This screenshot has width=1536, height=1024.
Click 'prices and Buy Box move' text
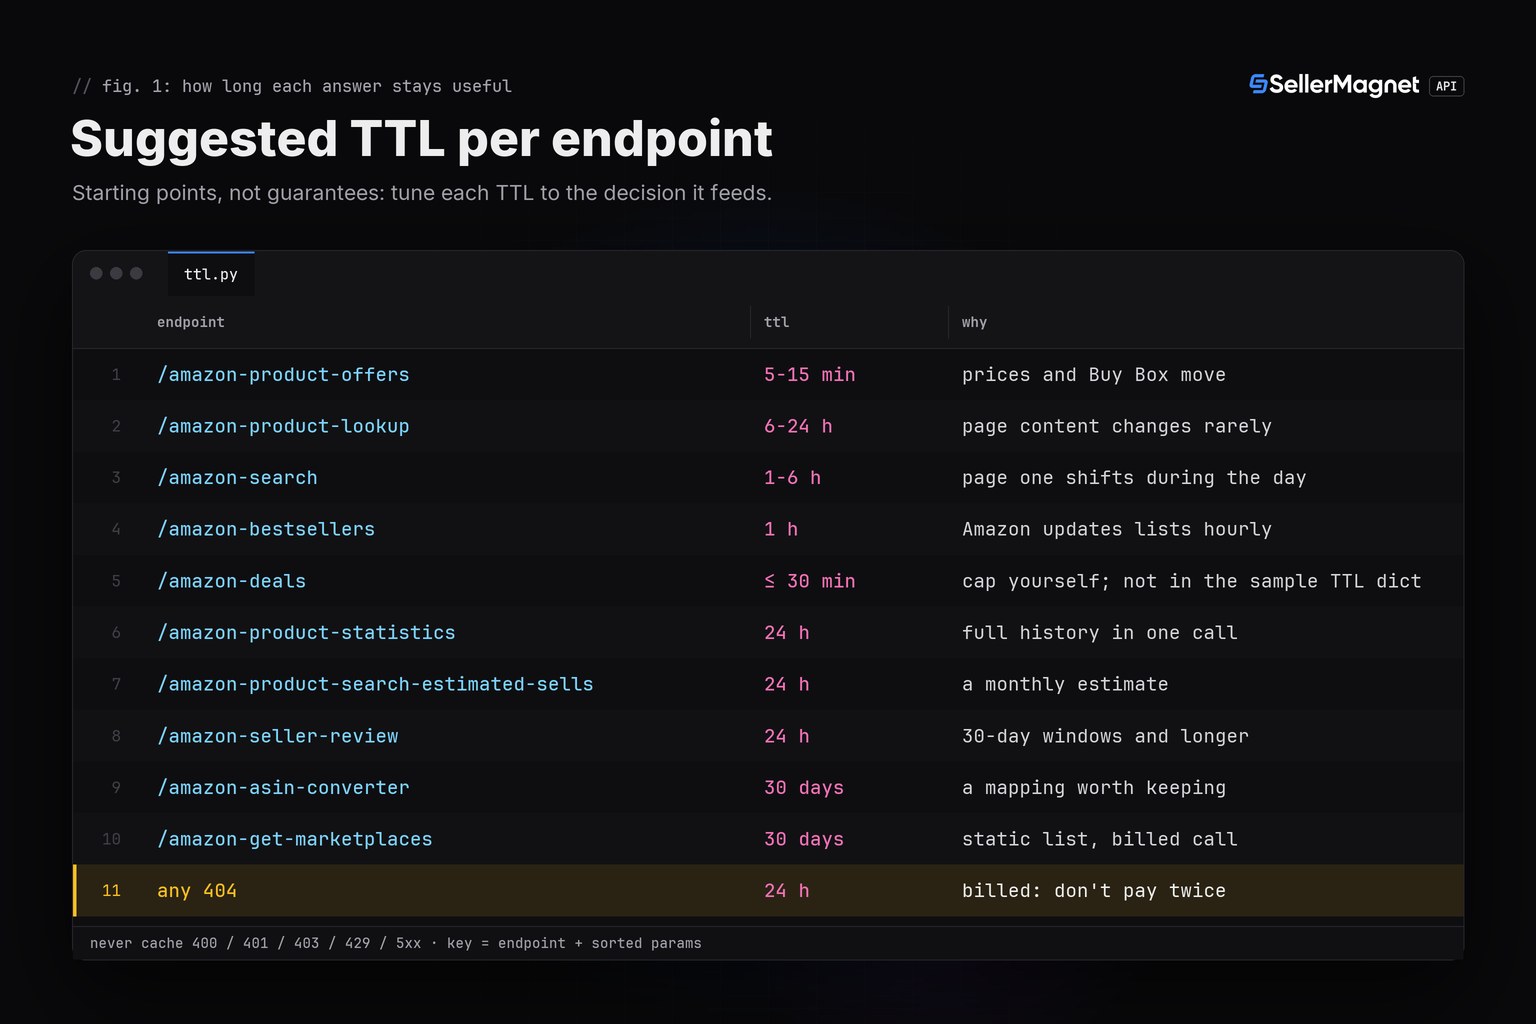[x=1094, y=375]
